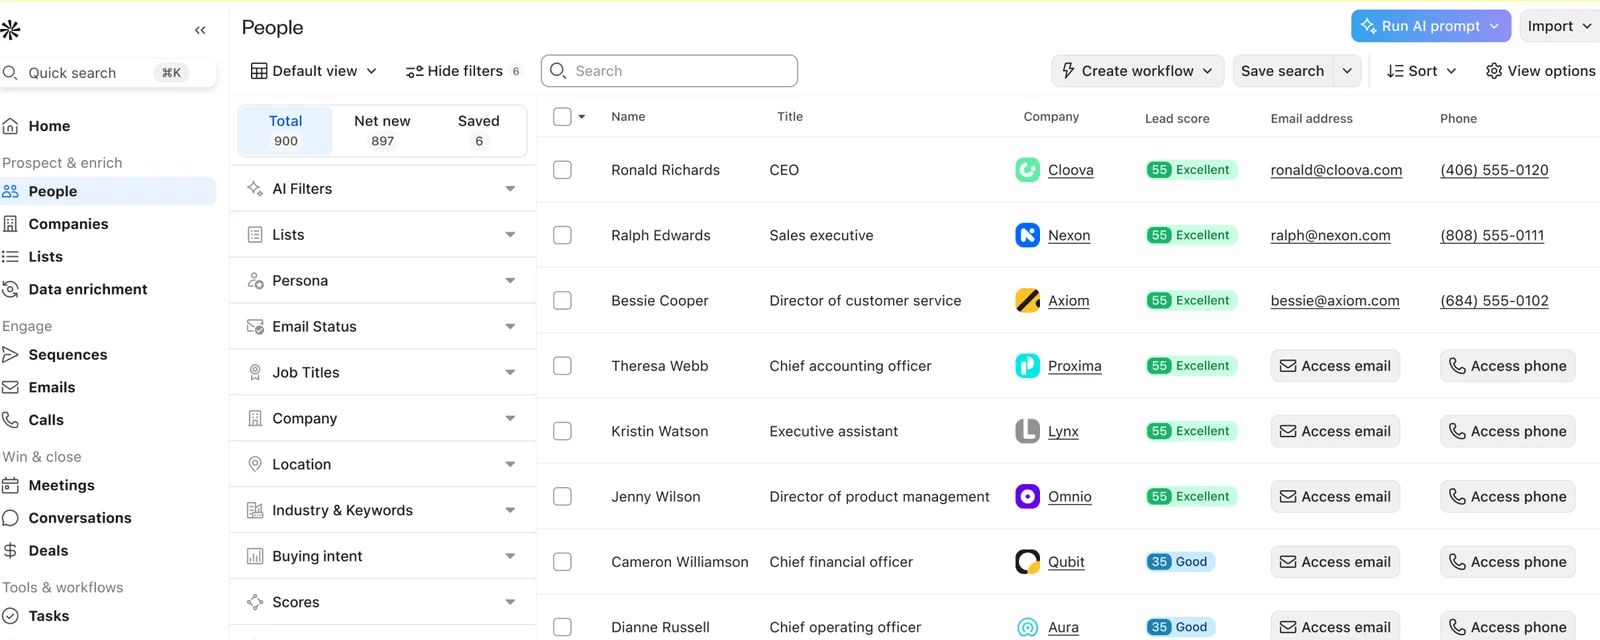This screenshot has height=640, width=1600.
Task: Click the Omnio company logo icon
Action: coord(1027,496)
